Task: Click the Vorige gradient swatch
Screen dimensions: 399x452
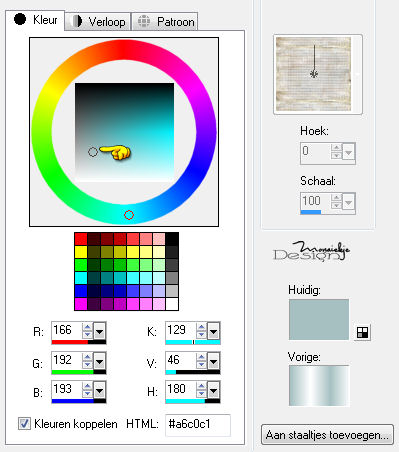Action: click(x=319, y=386)
